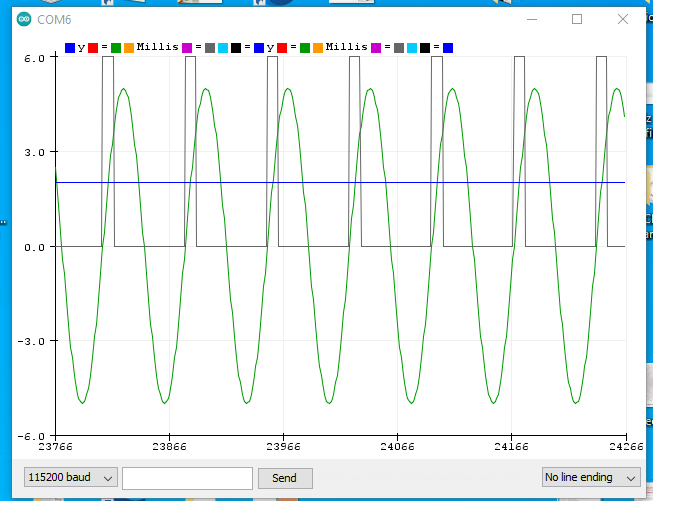This screenshot has width=684, height=528.
Task: Click the first Millis label in the legend
Action: point(157,47)
